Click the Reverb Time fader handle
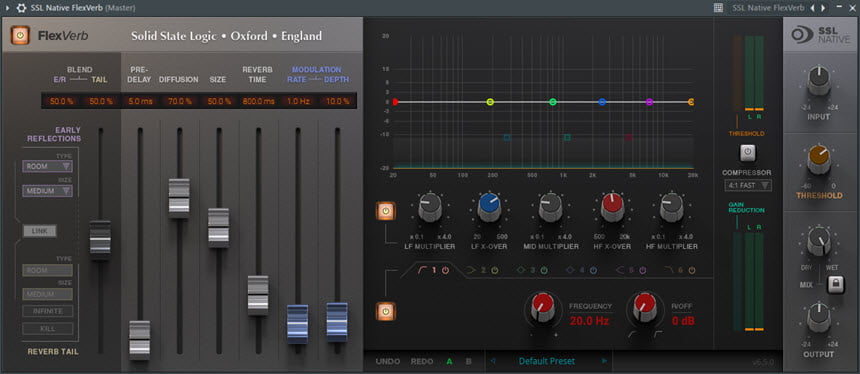 click(258, 295)
